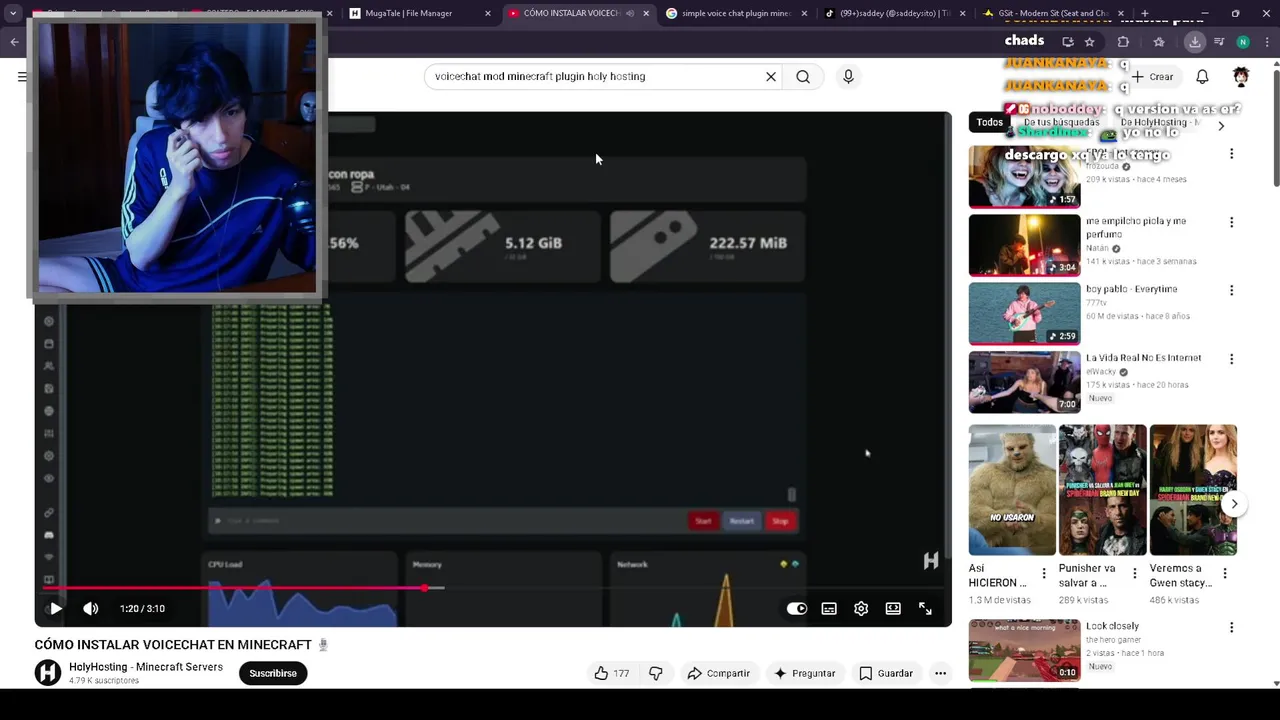The width and height of the screenshot is (1280, 720).
Task: Mute the tab via speaker icon on YouTube tab
Action: (x=630, y=13)
